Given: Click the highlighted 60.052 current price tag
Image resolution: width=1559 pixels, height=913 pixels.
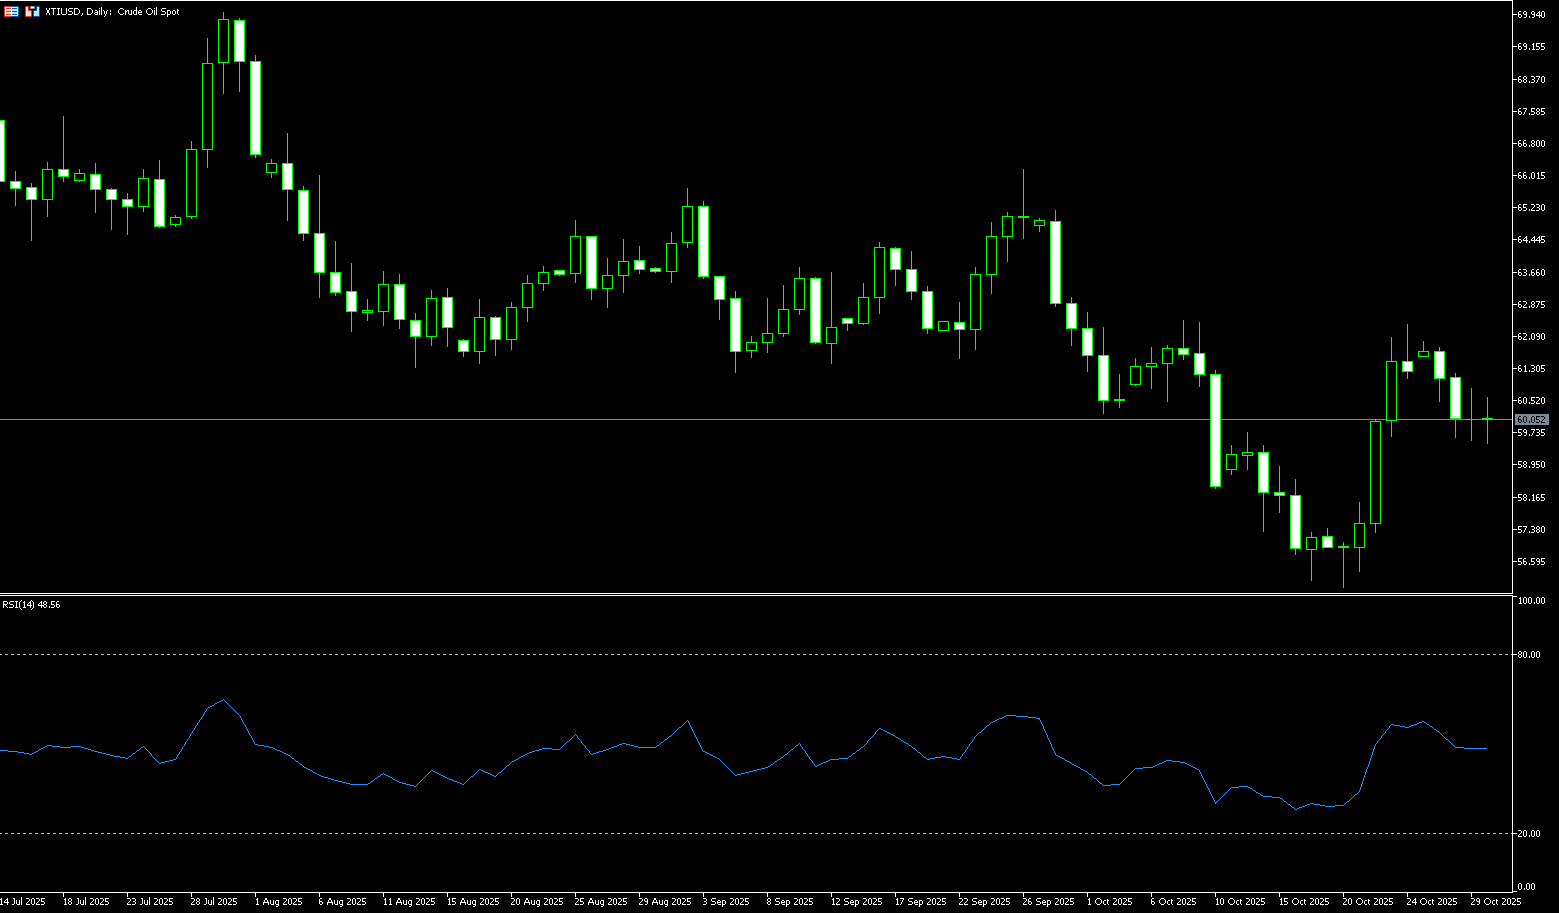Looking at the screenshot, I should (x=1531, y=420).
